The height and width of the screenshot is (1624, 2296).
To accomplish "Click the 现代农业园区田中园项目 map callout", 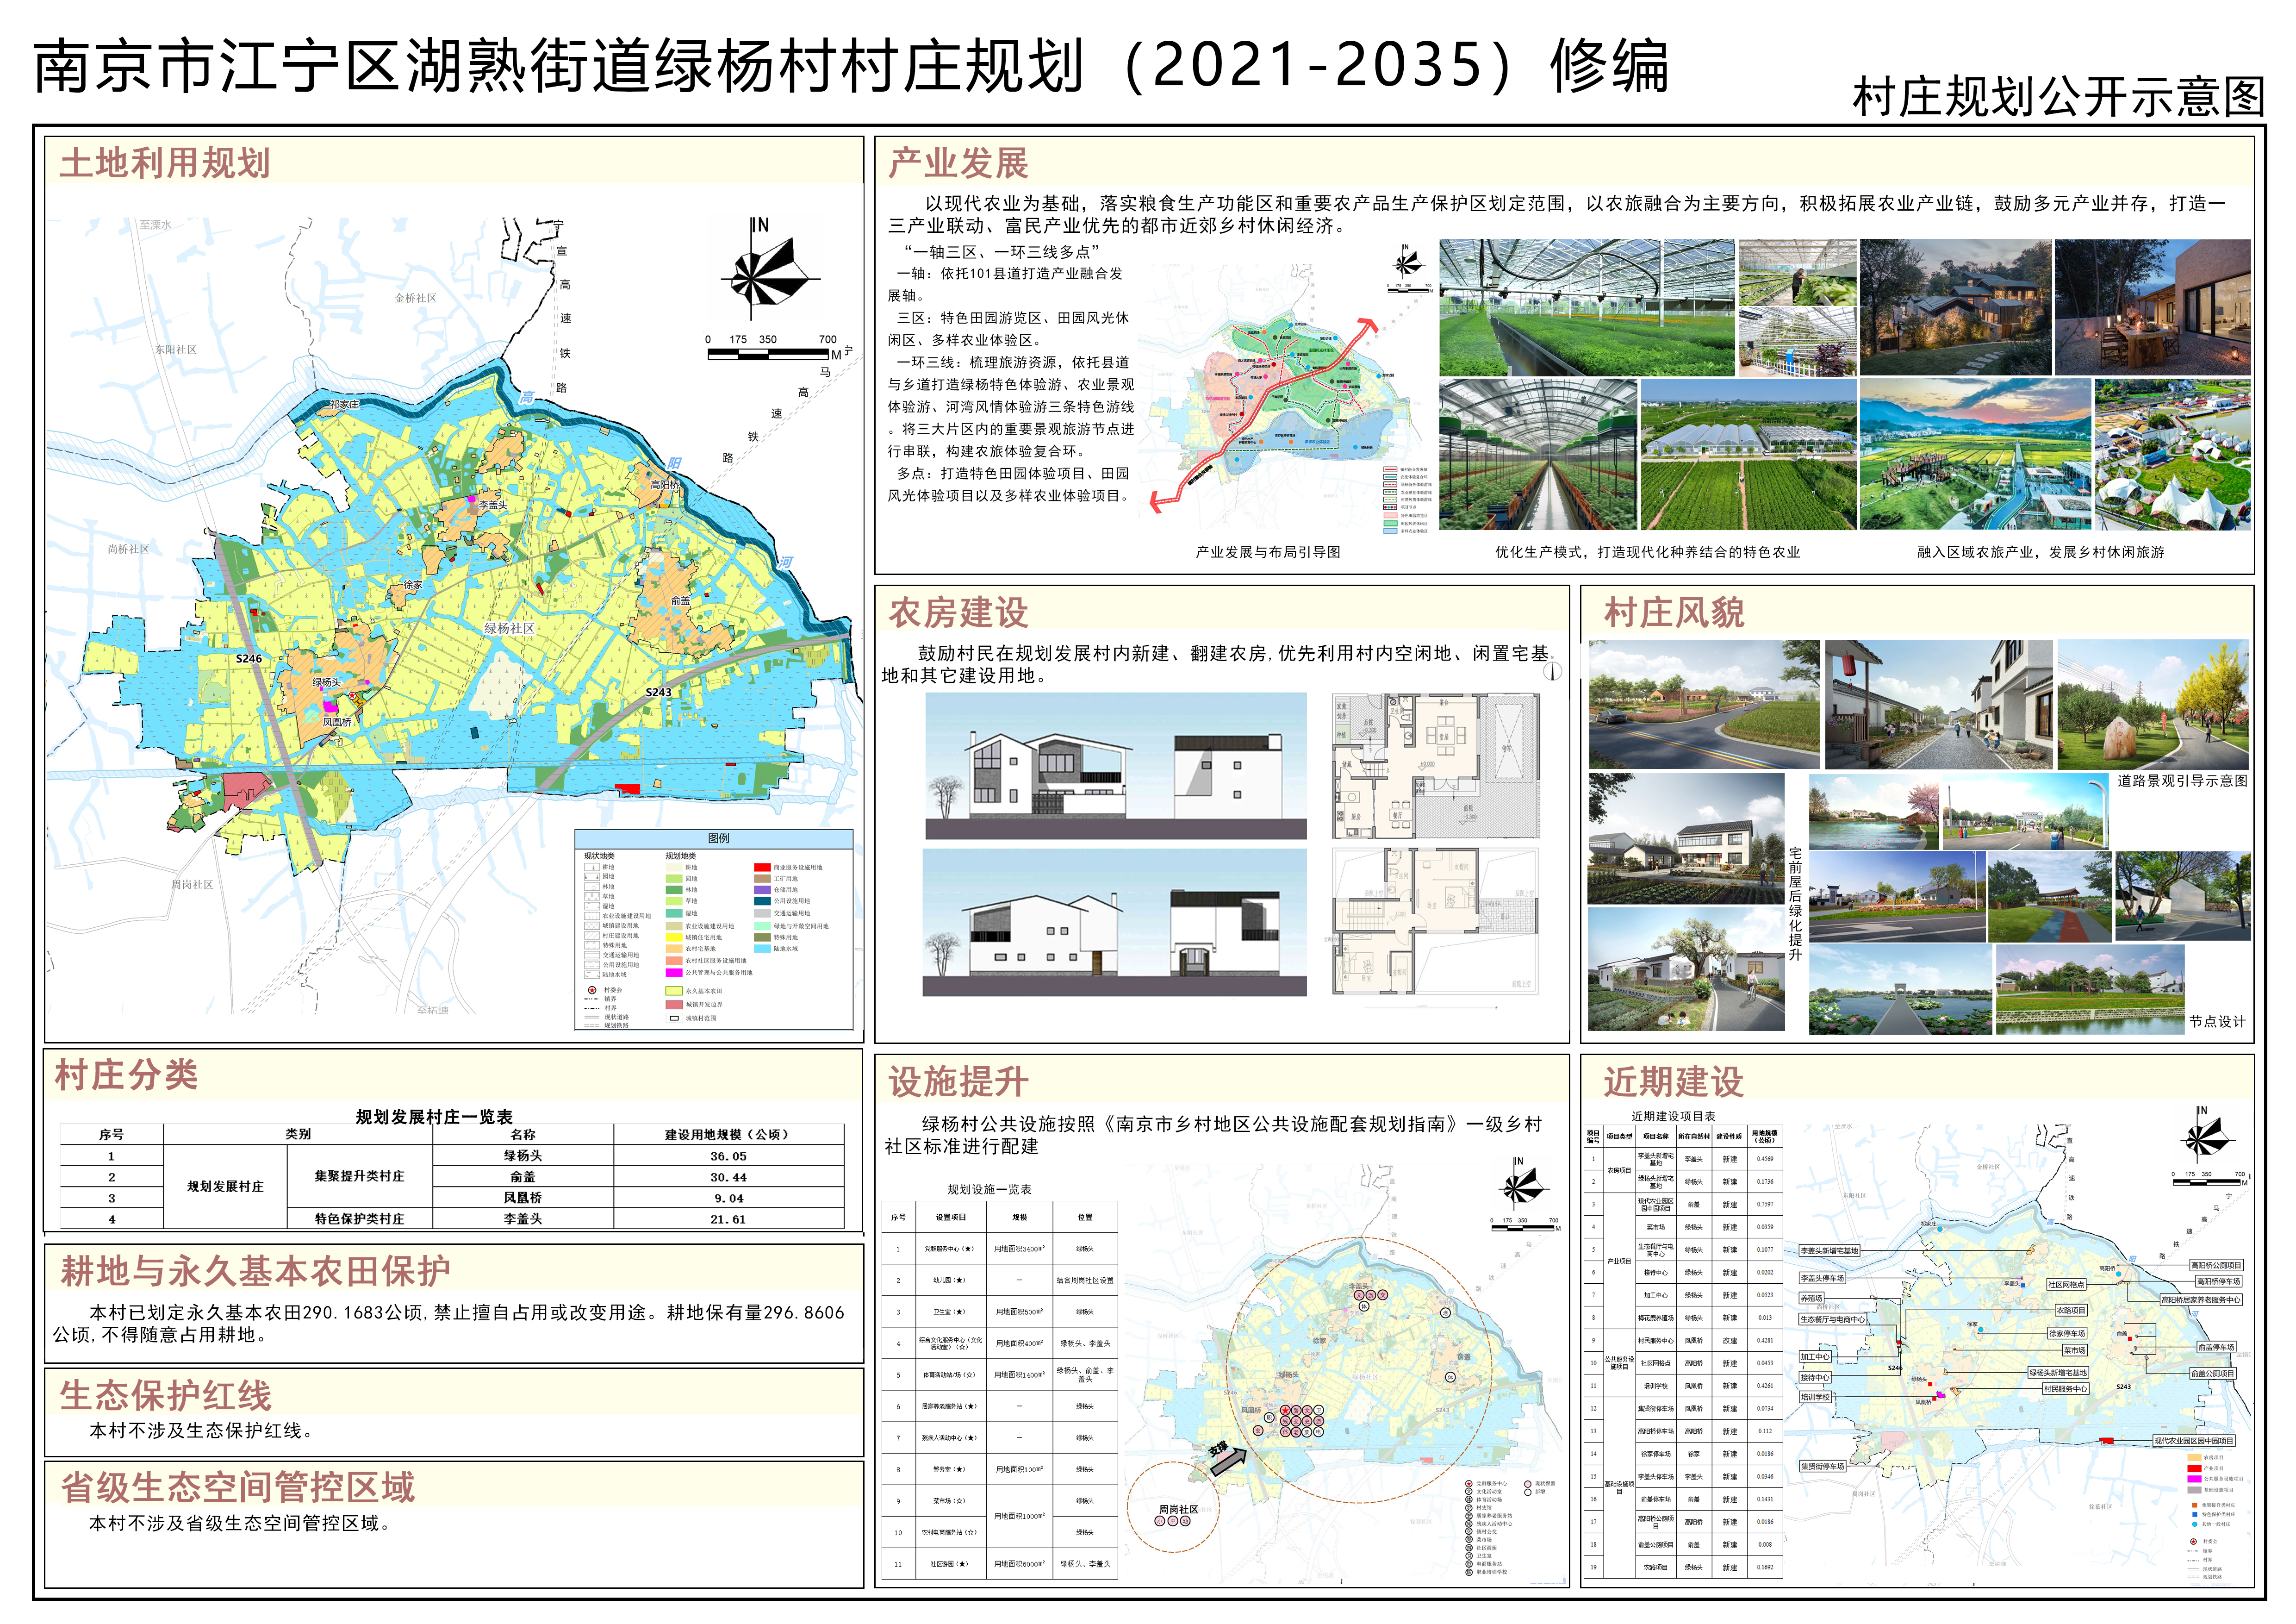I will click(x=2194, y=1441).
